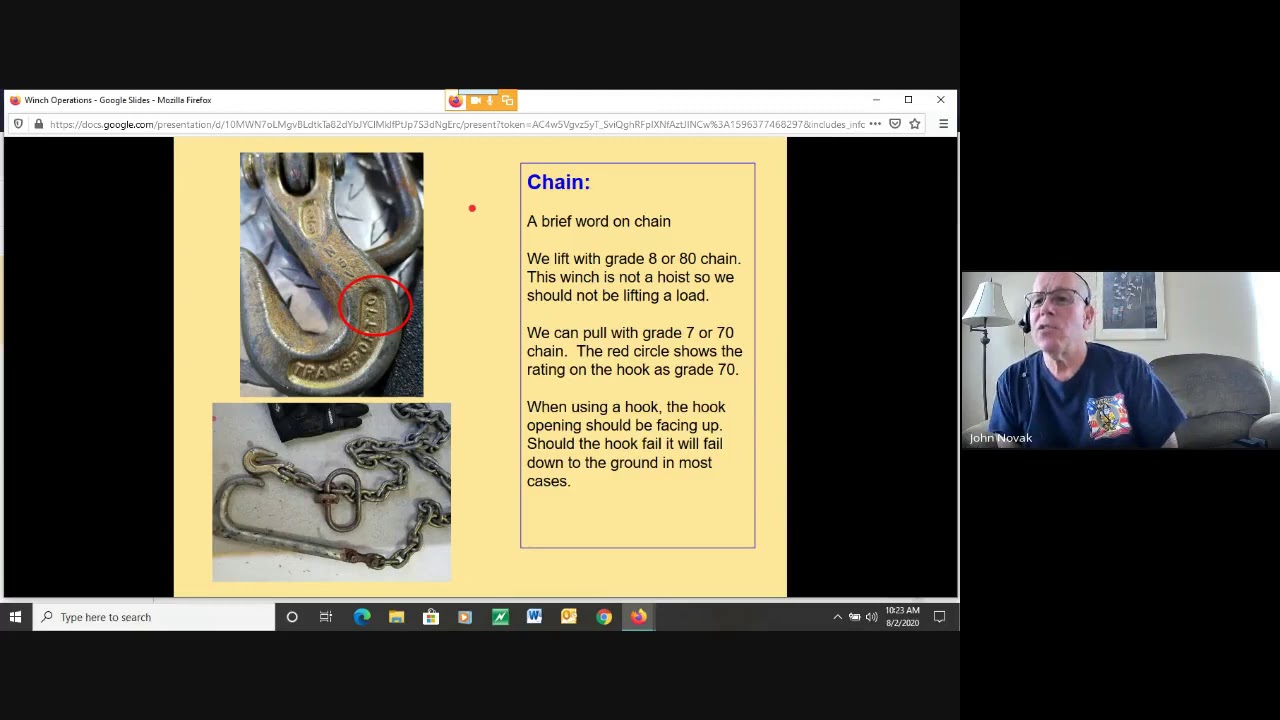
Task: Show hidden system tray icons
Action: (x=837, y=617)
